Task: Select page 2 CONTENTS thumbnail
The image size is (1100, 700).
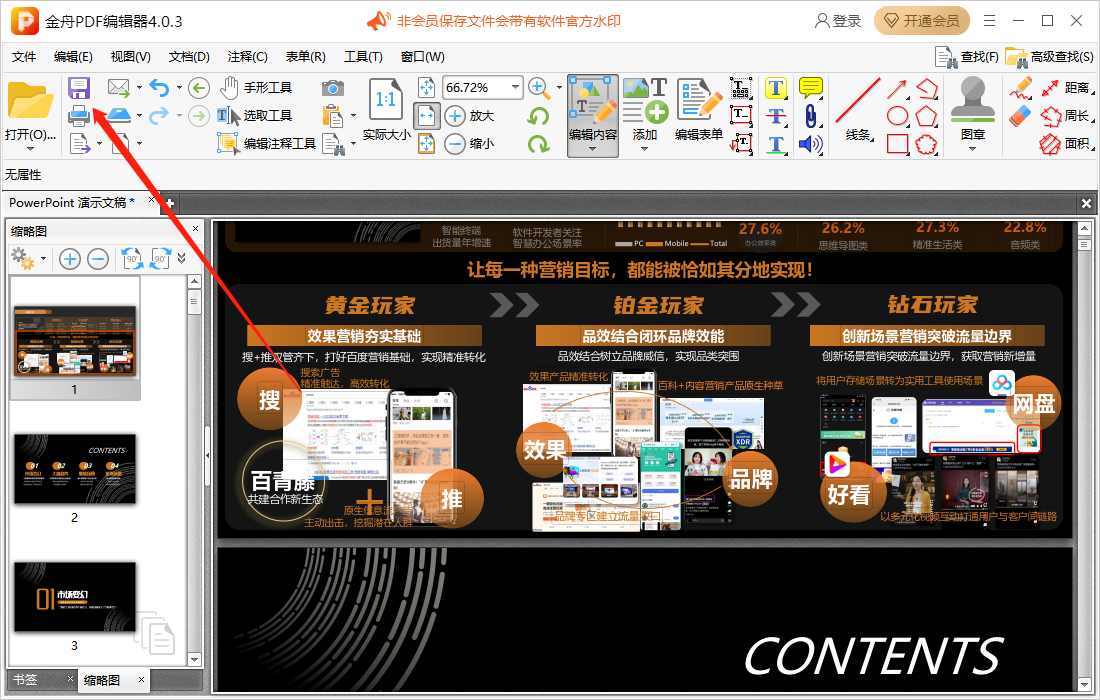Action: (x=75, y=469)
